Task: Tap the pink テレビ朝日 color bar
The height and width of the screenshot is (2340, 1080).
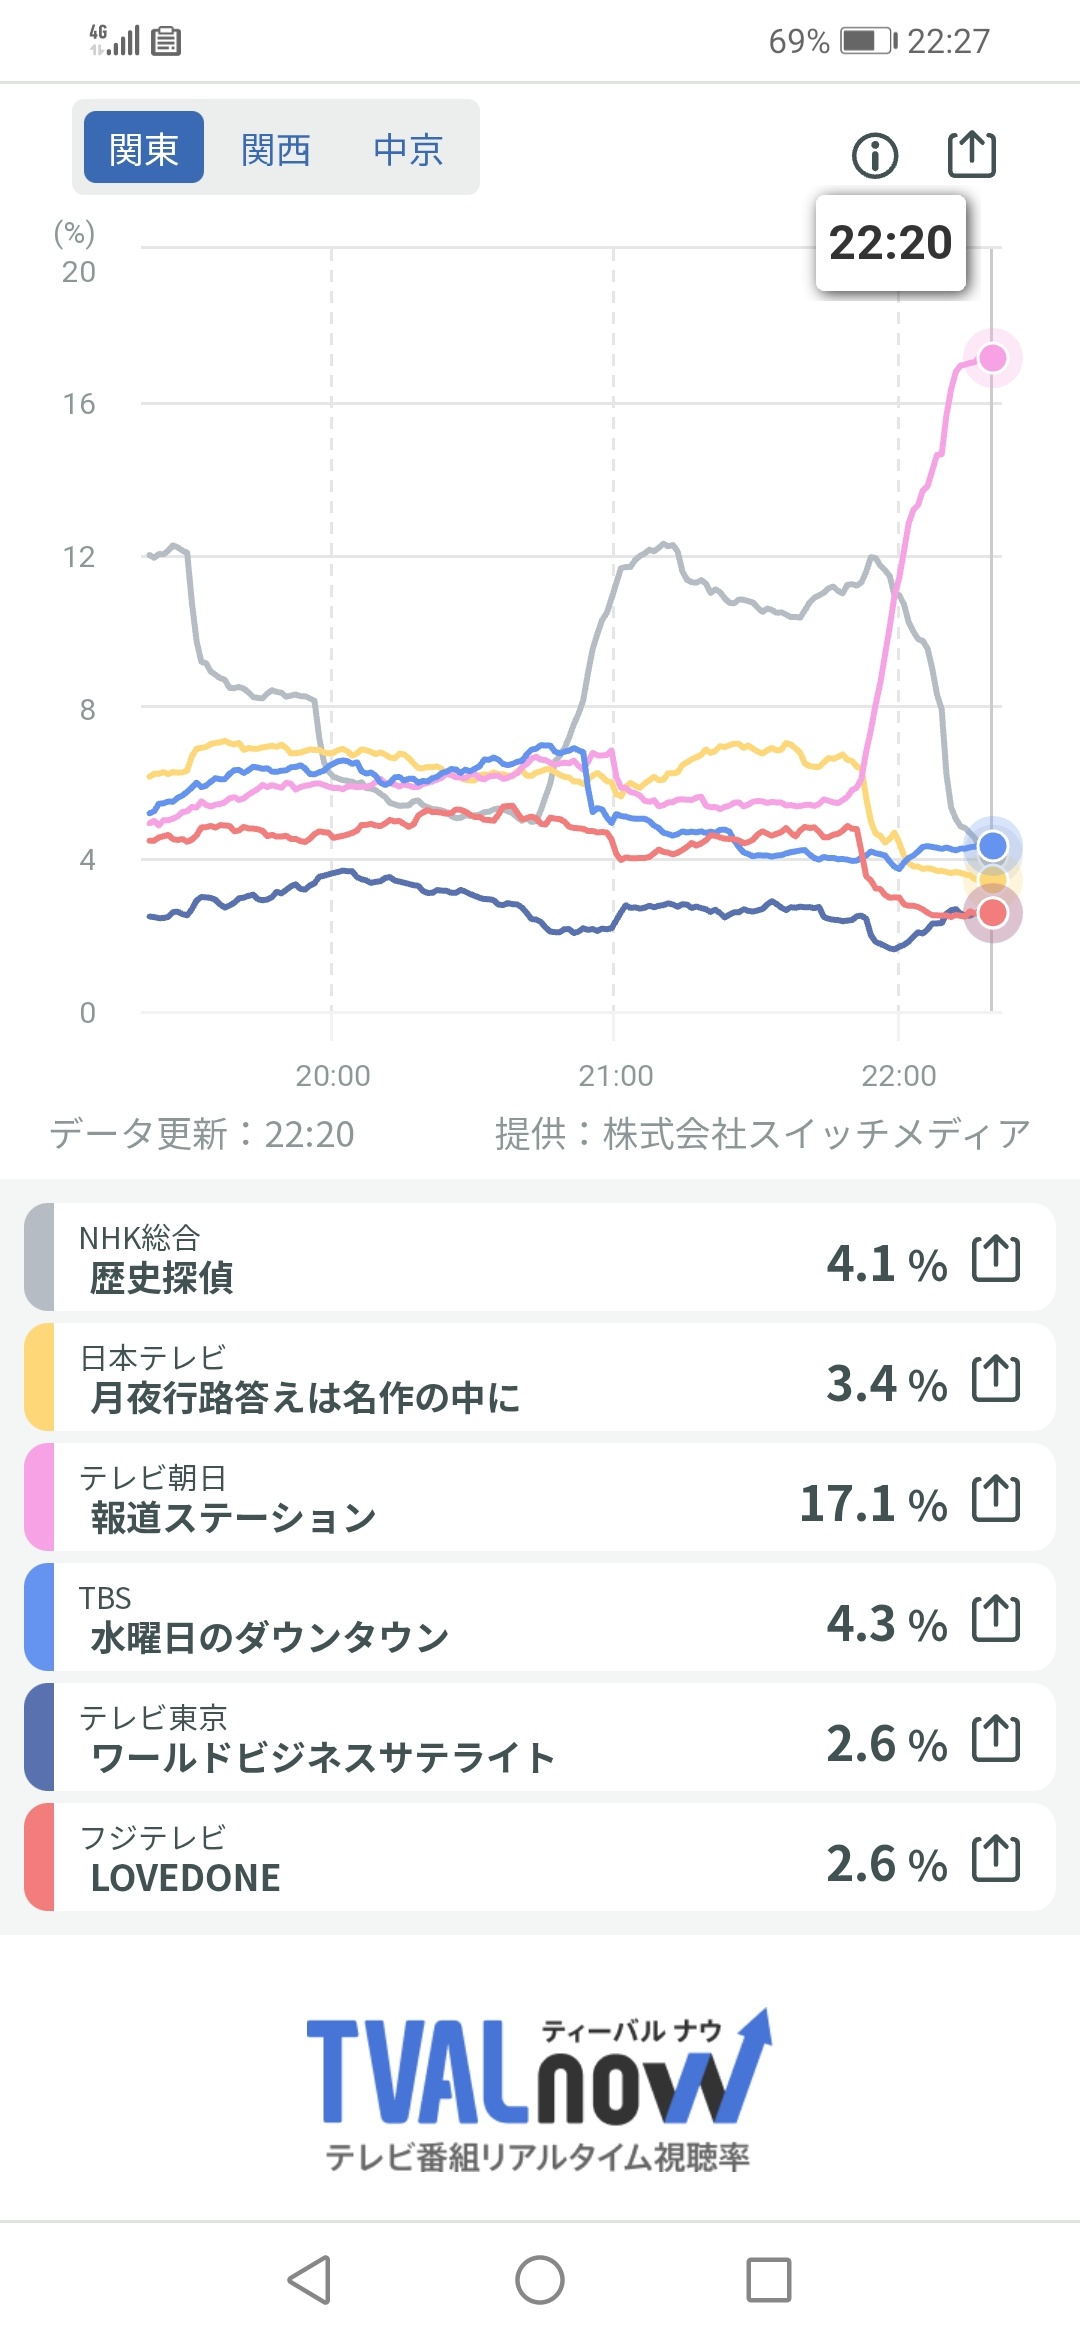Action: point(39,1498)
